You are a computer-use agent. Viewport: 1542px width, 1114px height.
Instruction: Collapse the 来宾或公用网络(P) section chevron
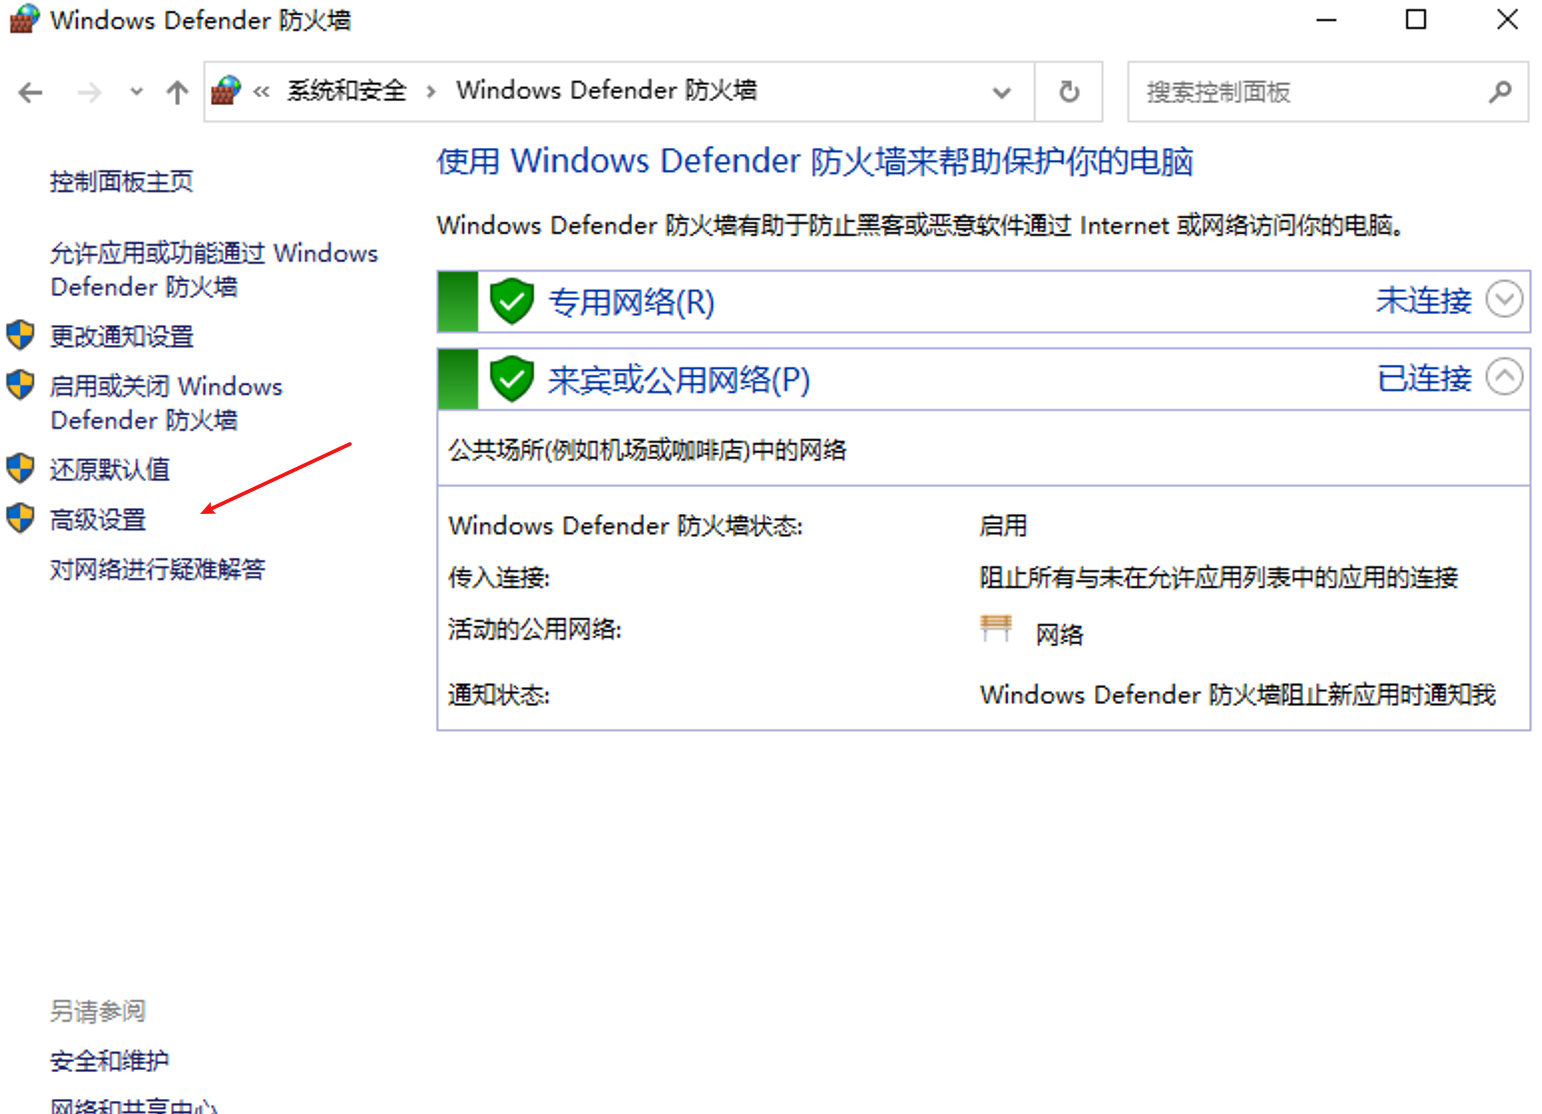tap(1504, 377)
